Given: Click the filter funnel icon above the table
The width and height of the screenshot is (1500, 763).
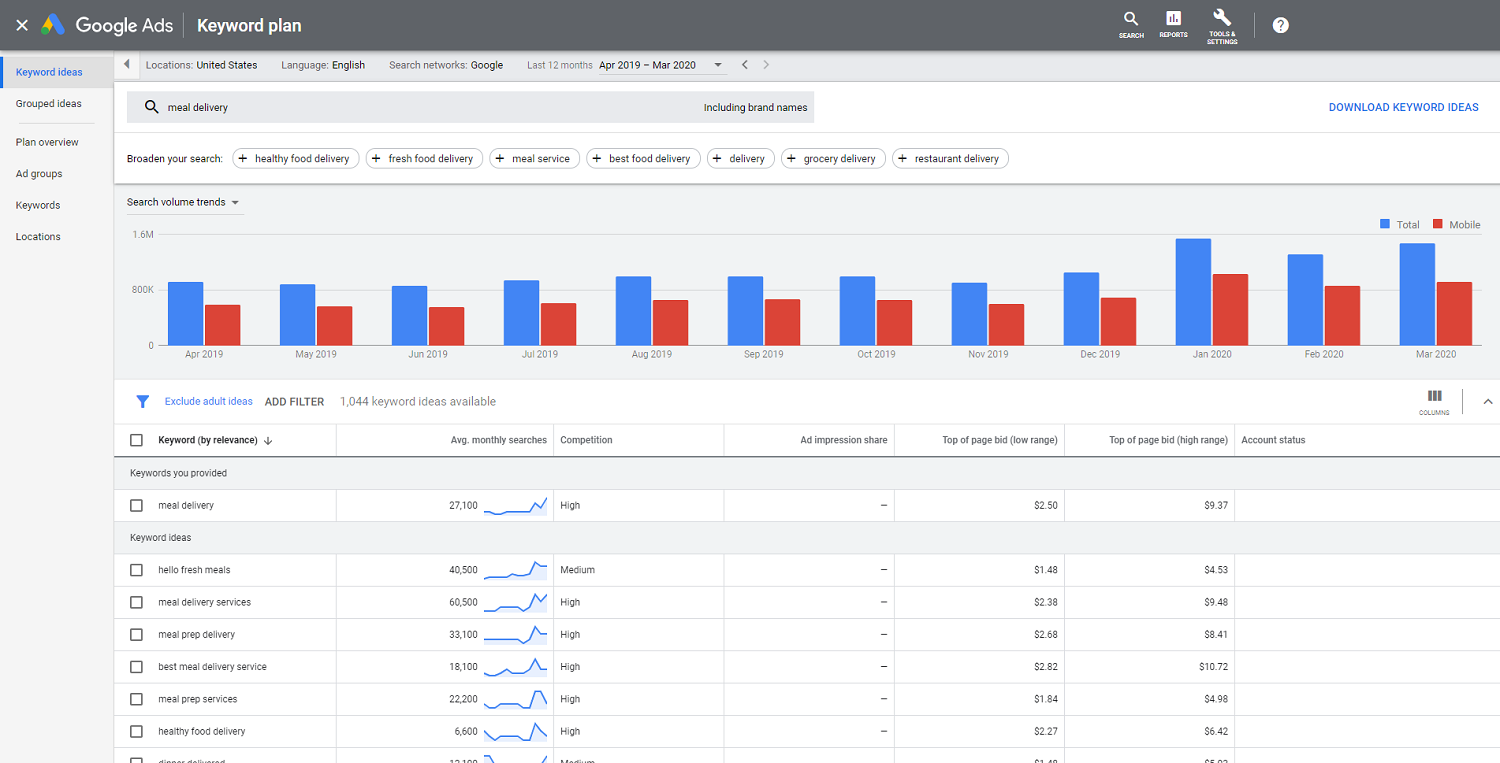Looking at the screenshot, I should pyautogui.click(x=142, y=401).
